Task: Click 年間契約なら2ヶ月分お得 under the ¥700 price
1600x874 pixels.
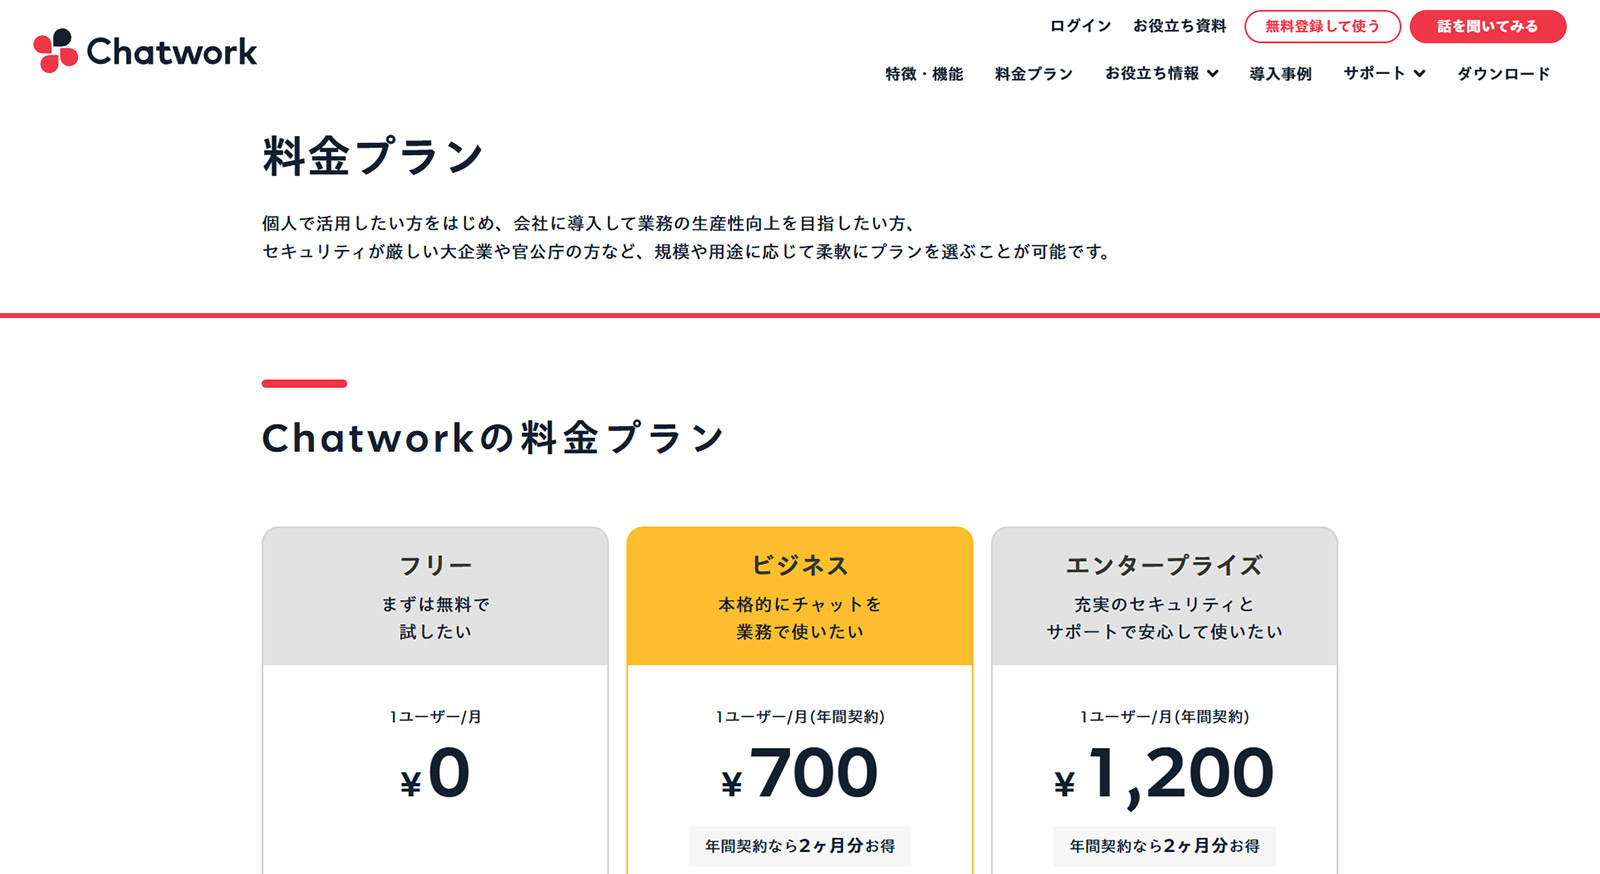Action: (x=800, y=846)
